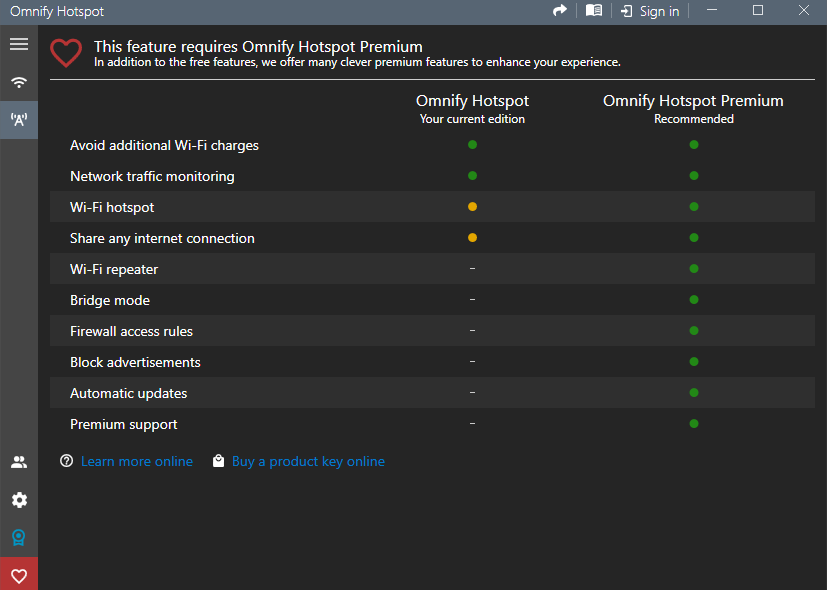Open the license ribbon badge icon
Image resolution: width=827 pixels, height=590 pixels.
click(19, 538)
